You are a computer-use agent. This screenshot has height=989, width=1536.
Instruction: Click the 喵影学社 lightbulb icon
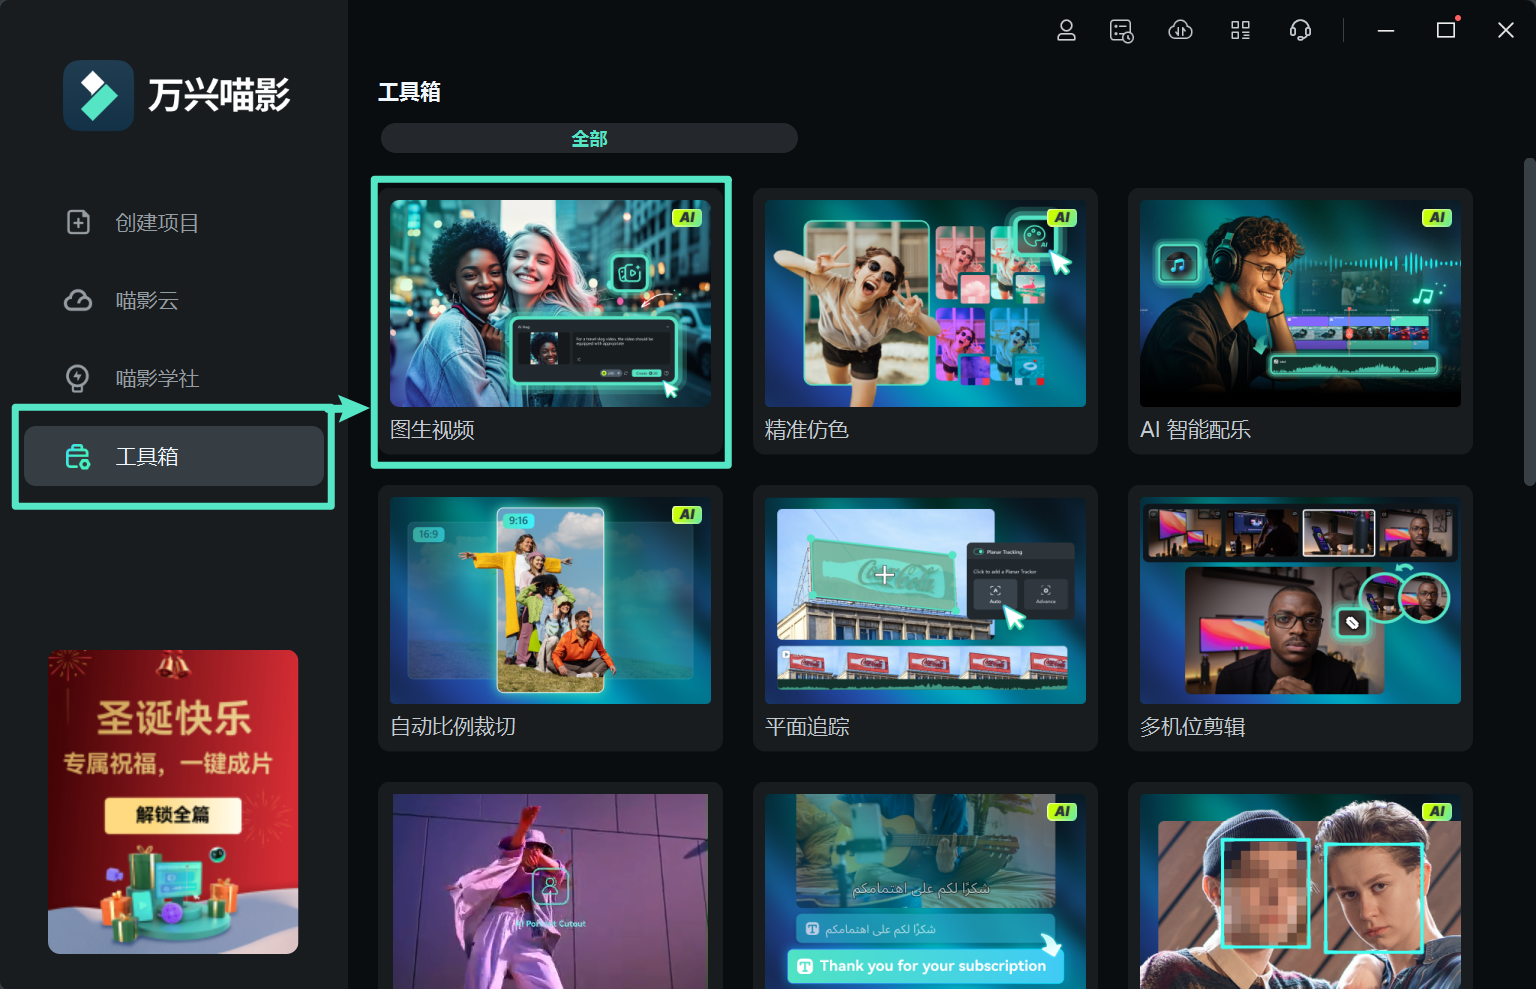tap(77, 378)
